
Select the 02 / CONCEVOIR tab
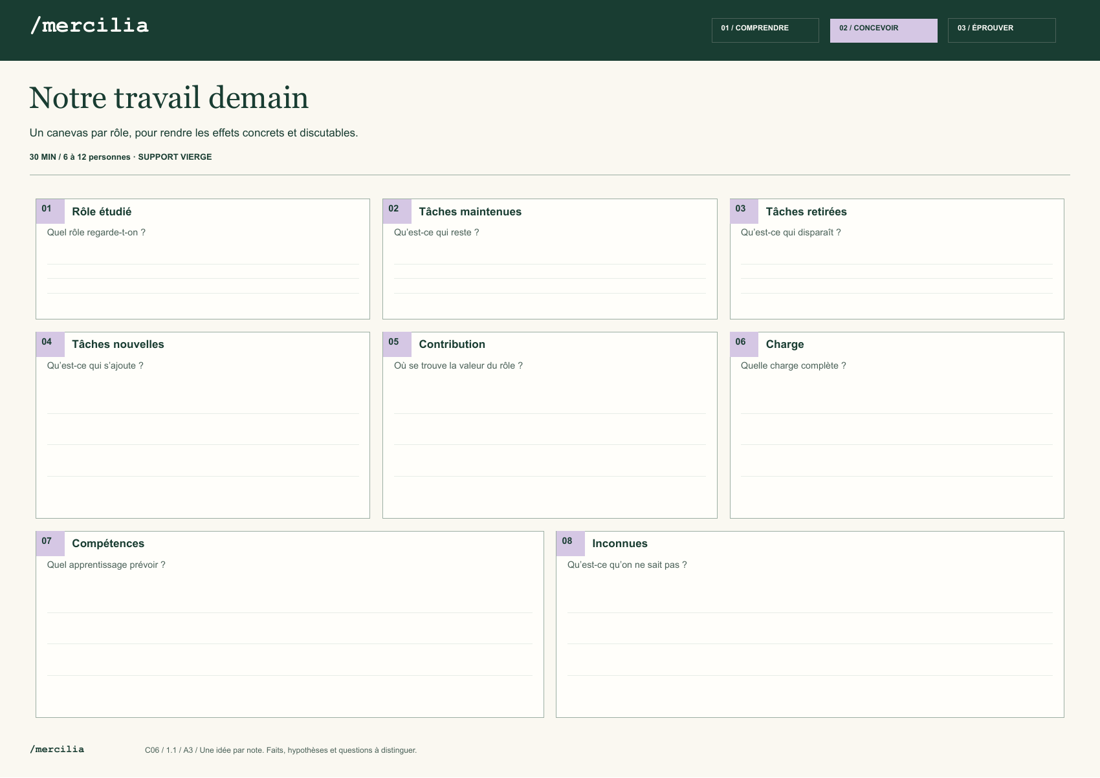[883, 30]
